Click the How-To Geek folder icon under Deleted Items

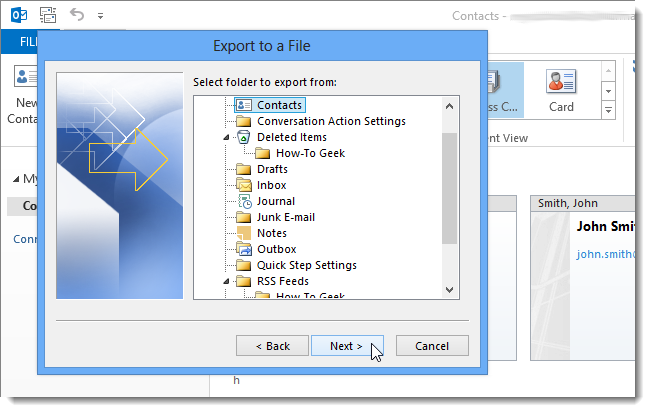point(263,153)
